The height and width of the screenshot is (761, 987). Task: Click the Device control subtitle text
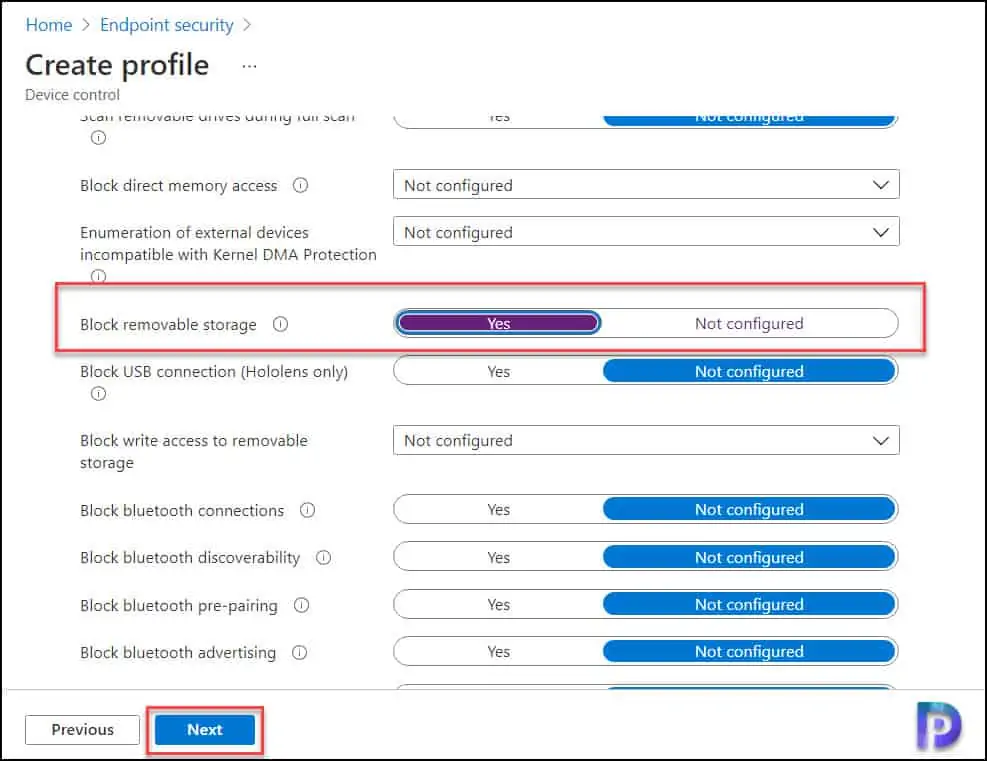pos(72,95)
